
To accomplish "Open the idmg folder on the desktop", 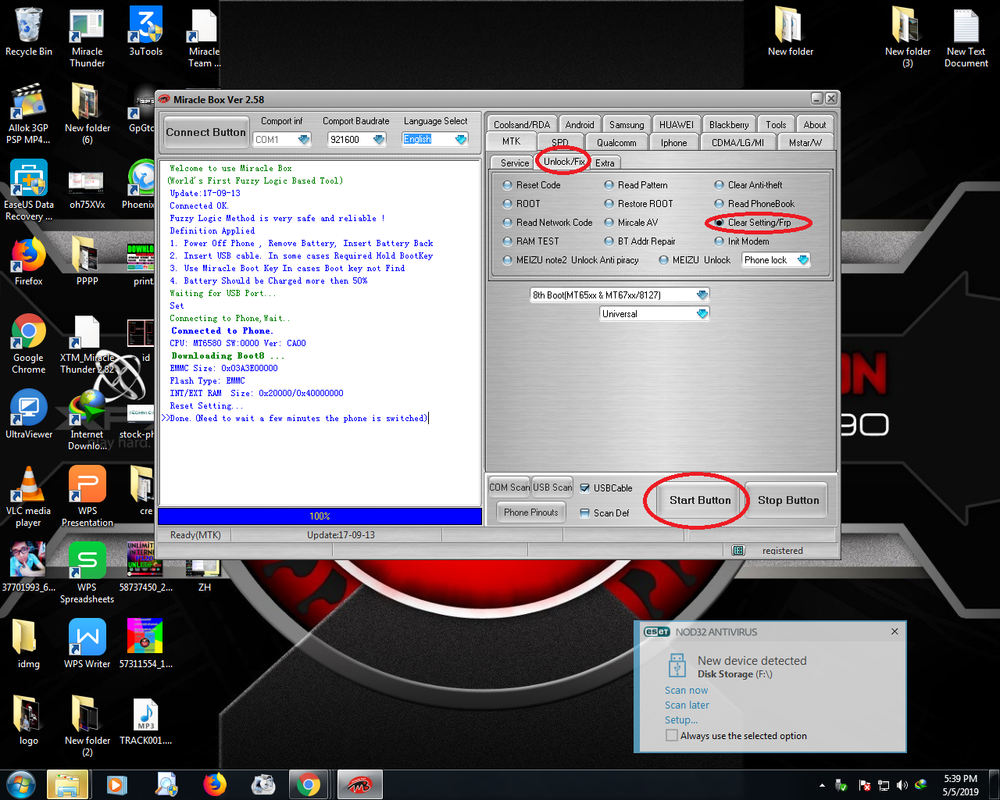I will coord(28,644).
